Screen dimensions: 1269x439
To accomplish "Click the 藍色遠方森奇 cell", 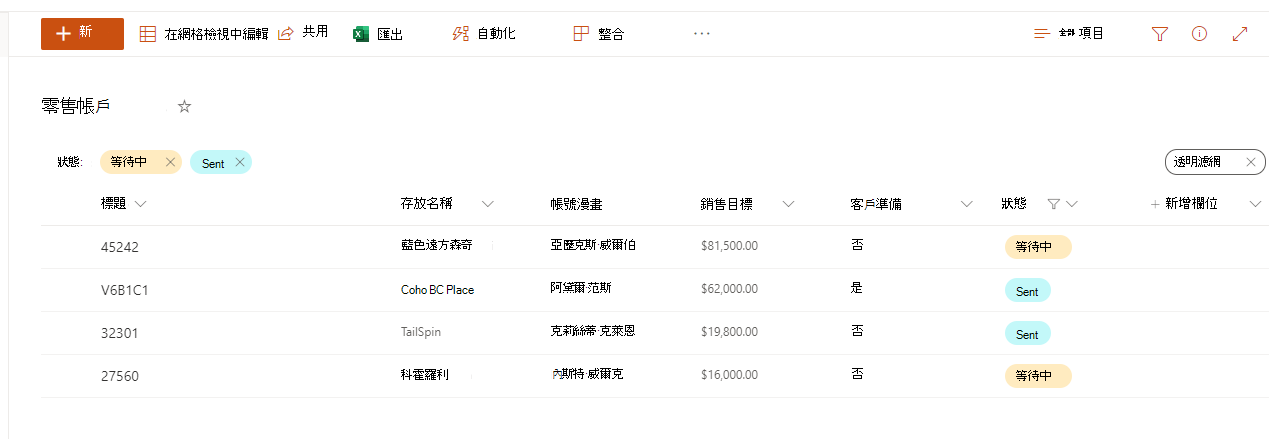I will pos(436,245).
